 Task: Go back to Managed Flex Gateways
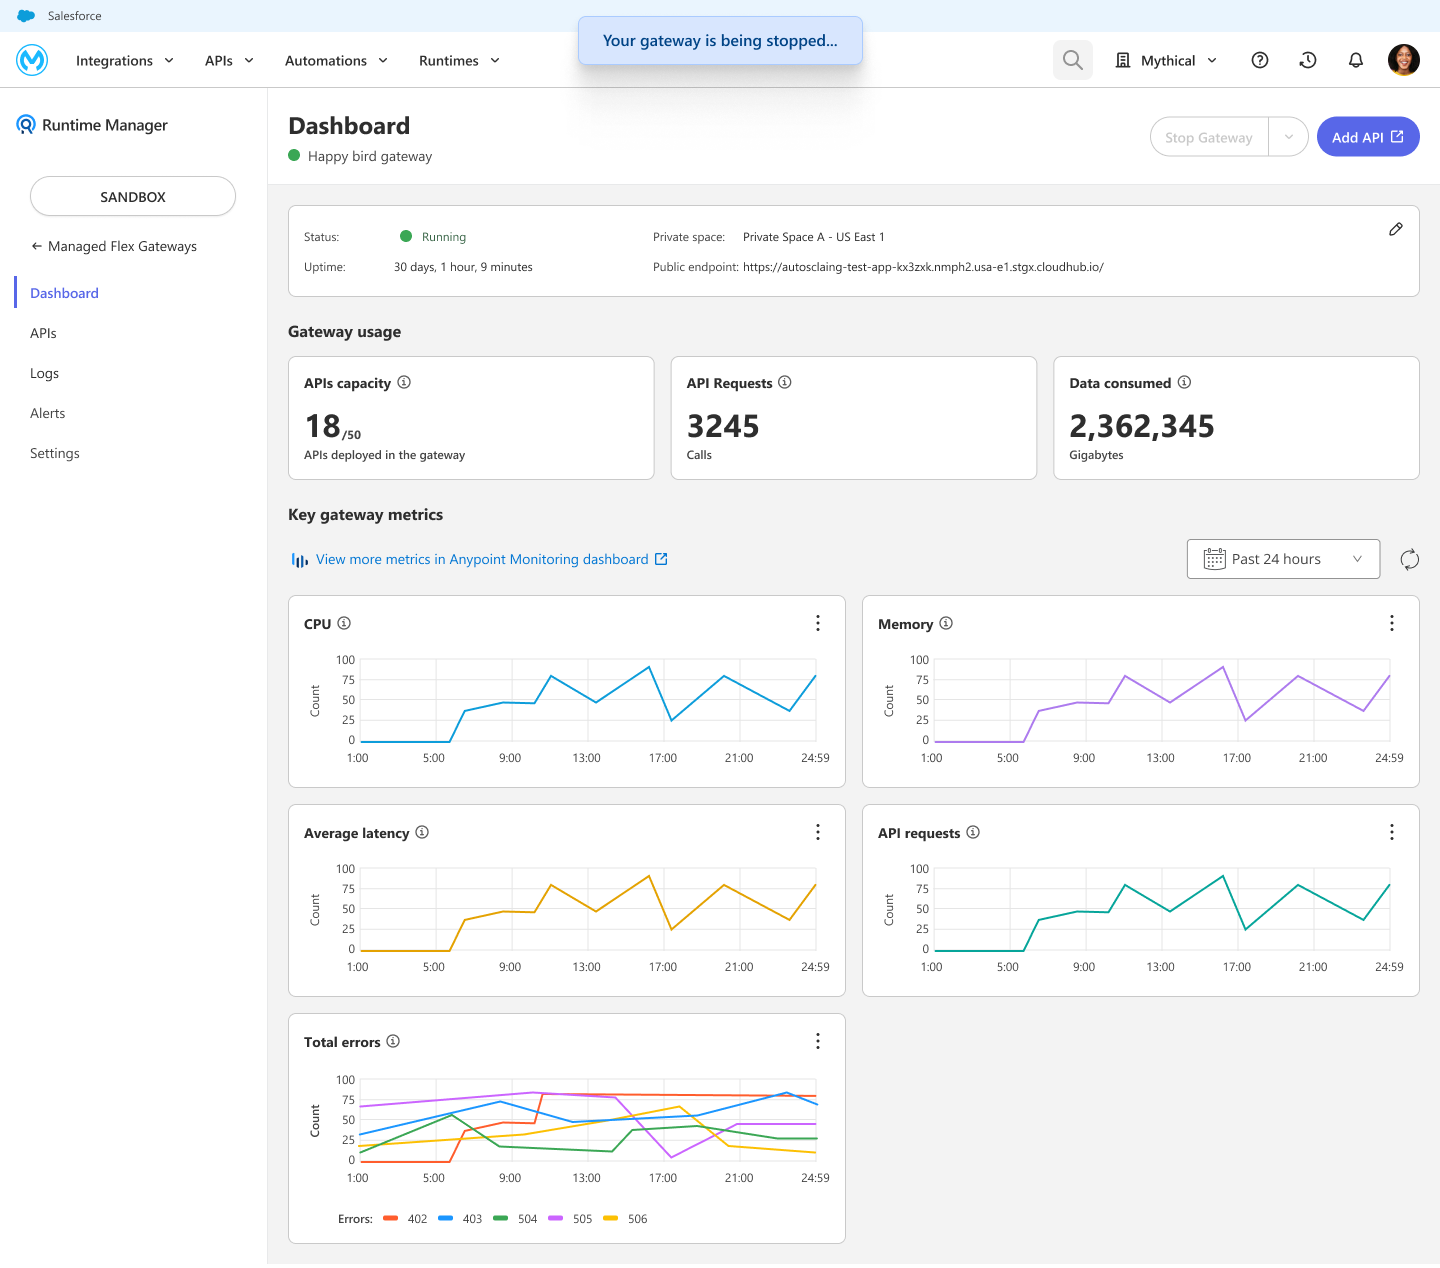click(113, 246)
